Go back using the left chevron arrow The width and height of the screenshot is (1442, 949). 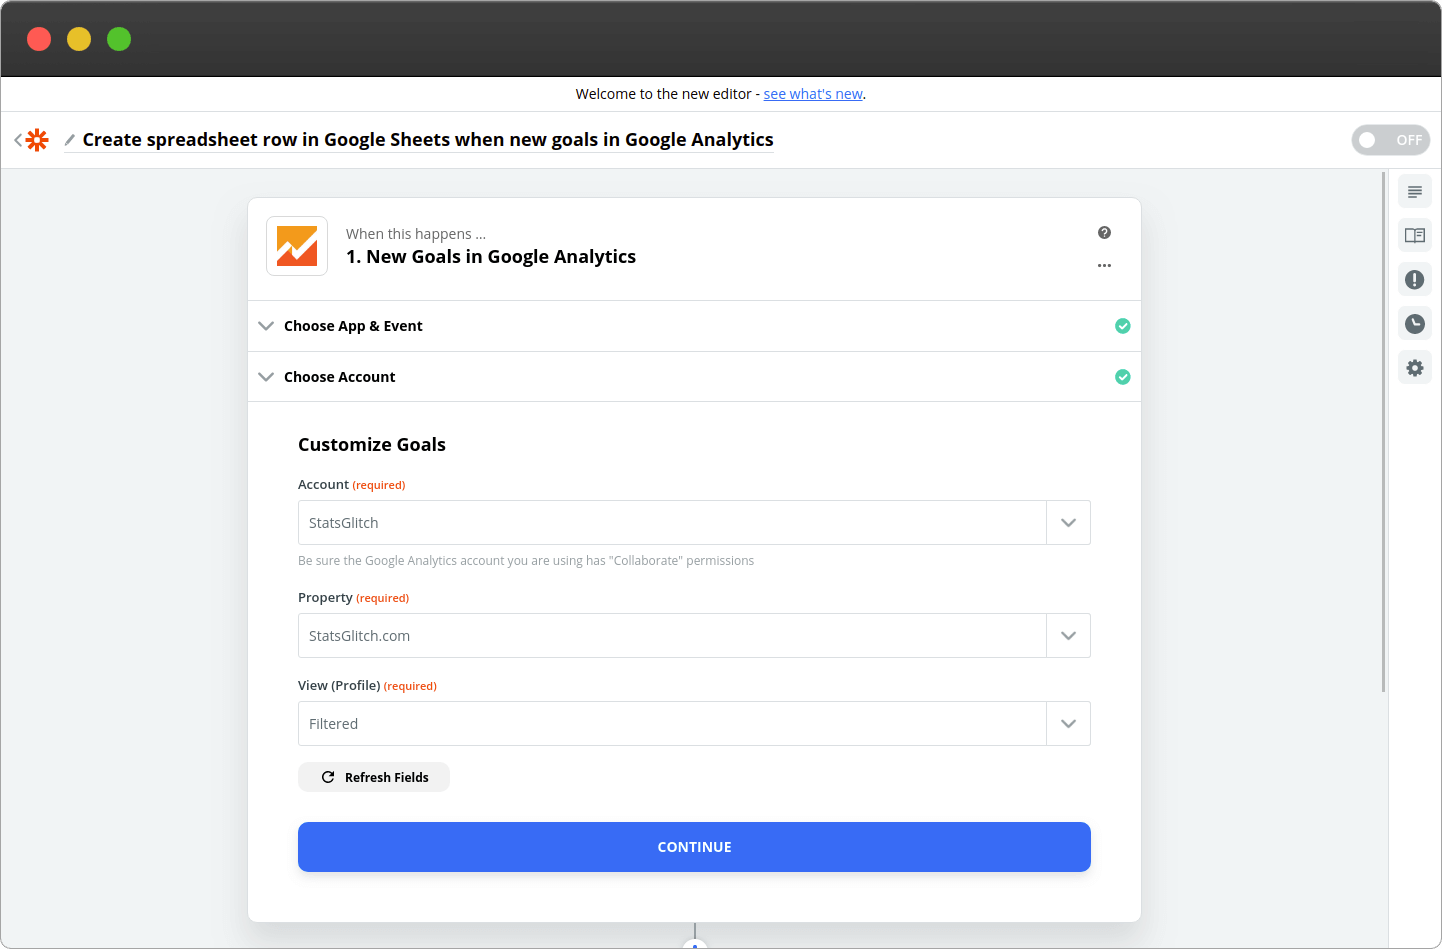coord(18,140)
